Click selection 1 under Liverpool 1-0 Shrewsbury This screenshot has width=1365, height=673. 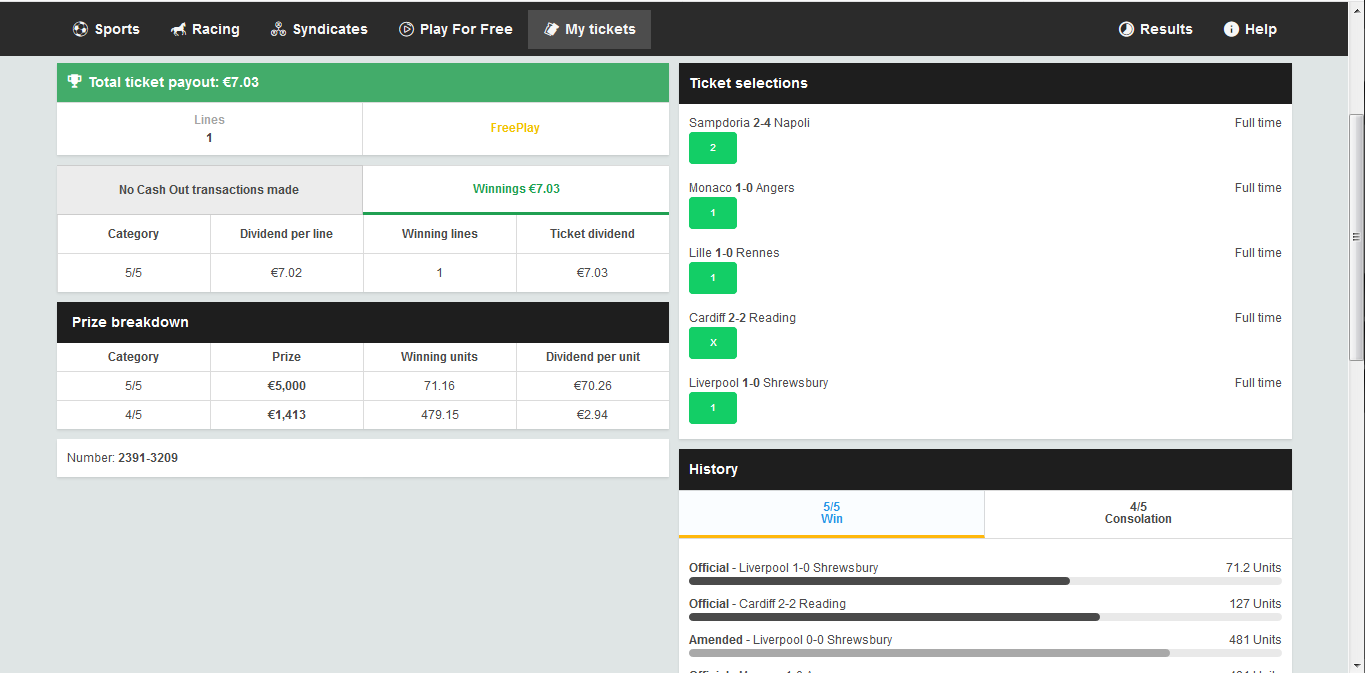pyautogui.click(x=713, y=408)
